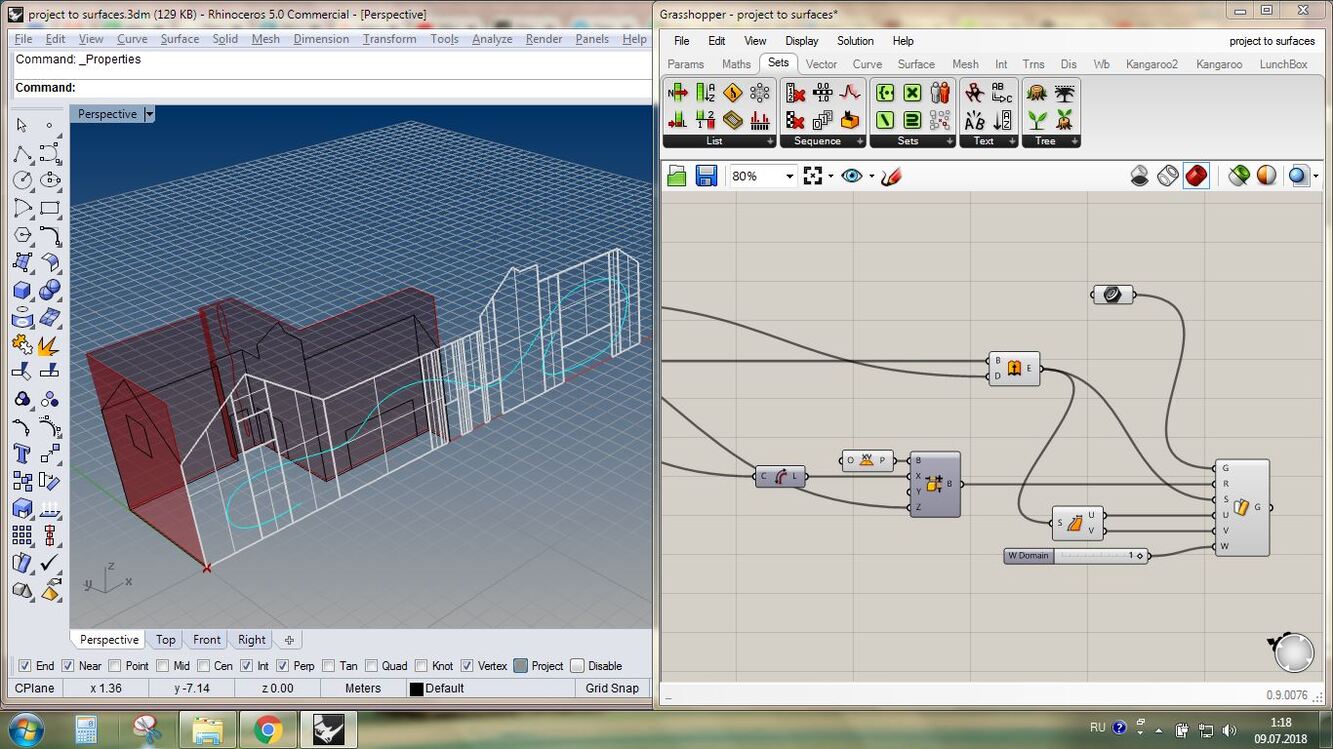Image resolution: width=1333 pixels, height=749 pixels.
Task: Expand the Perspective viewport dropdown arrow
Action: [x=149, y=114]
